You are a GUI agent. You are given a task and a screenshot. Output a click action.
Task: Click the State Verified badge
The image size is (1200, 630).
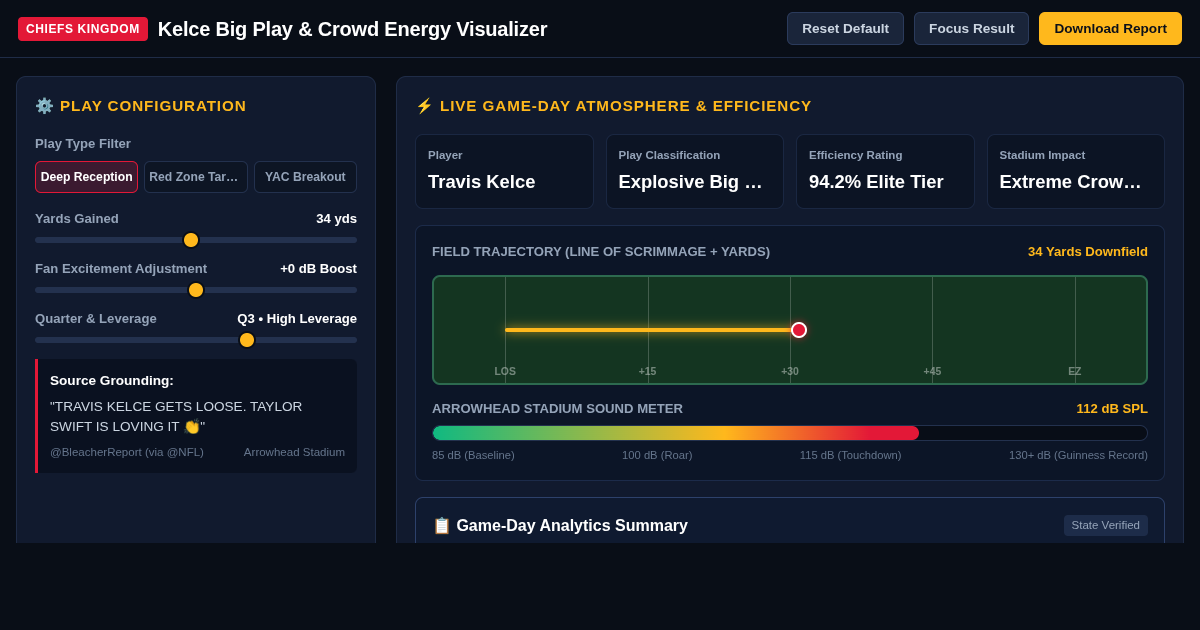point(1106,525)
